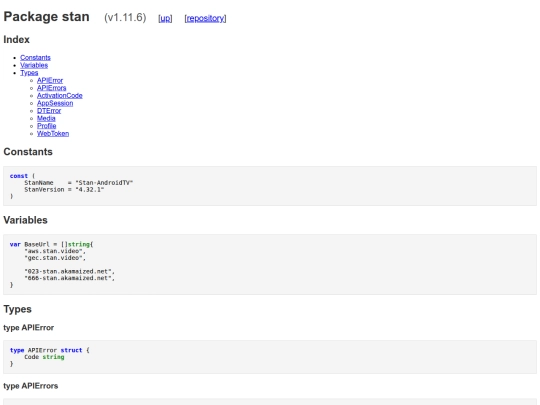Open the AppSession type link
Image resolution: width=540 pixels, height=405 pixels.
pyautogui.click(x=55, y=103)
